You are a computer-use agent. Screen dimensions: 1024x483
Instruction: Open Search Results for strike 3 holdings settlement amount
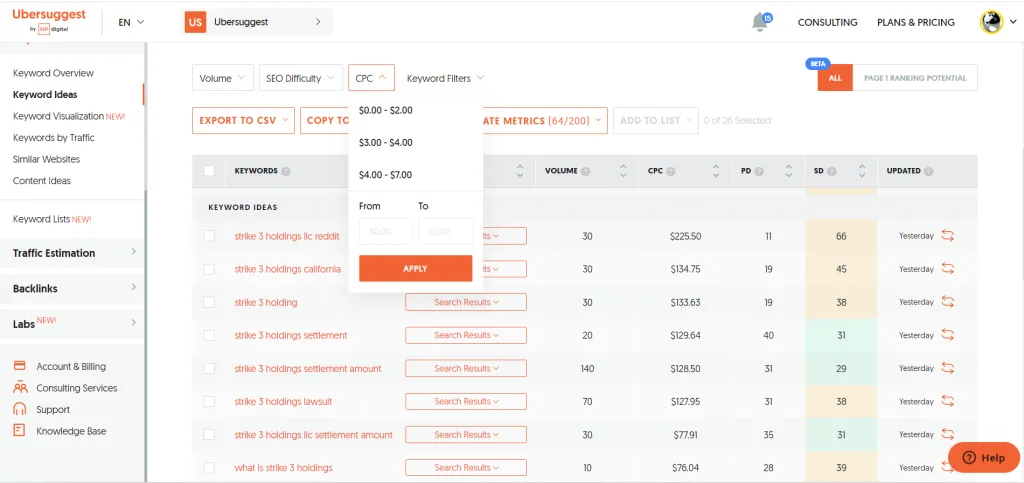(x=466, y=368)
